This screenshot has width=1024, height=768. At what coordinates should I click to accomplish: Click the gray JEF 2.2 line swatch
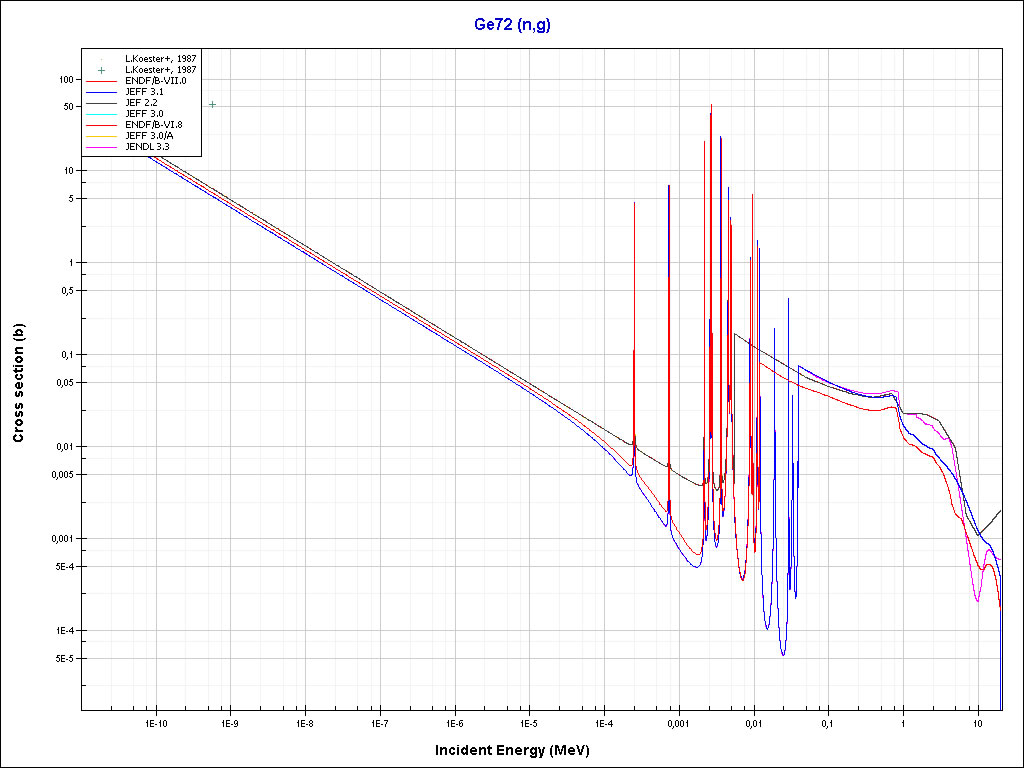point(101,103)
